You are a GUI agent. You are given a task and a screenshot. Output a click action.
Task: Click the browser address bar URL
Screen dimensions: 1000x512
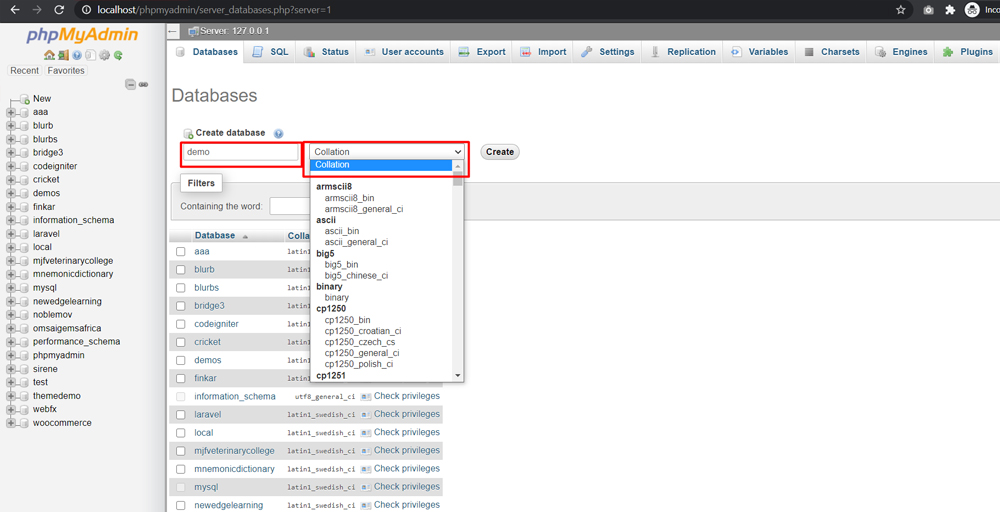click(214, 10)
